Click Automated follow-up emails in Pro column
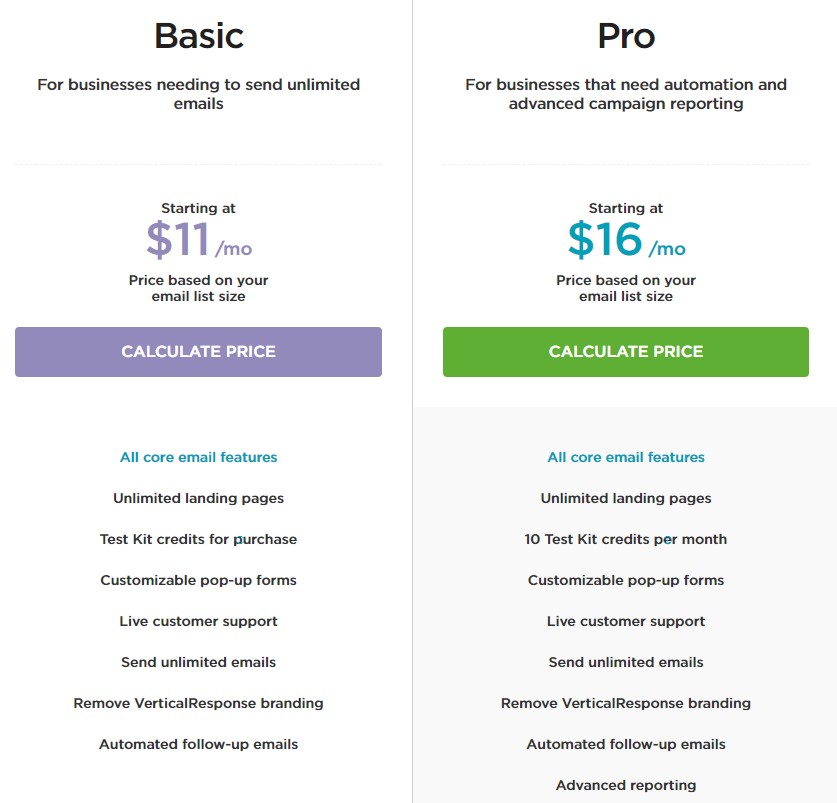The height and width of the screenshot is (803, 837). click(626, 744)
